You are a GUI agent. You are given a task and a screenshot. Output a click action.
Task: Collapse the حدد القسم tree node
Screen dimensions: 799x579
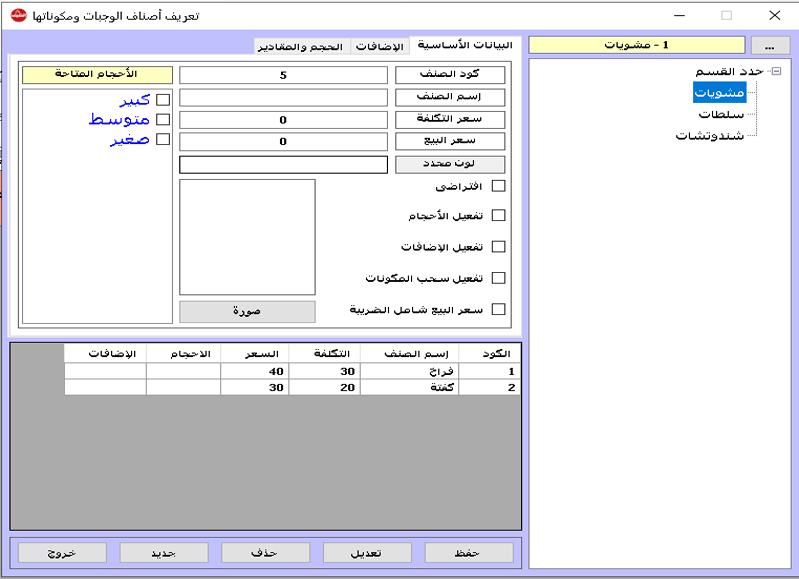pyautogui.click(x=776, y=71)
